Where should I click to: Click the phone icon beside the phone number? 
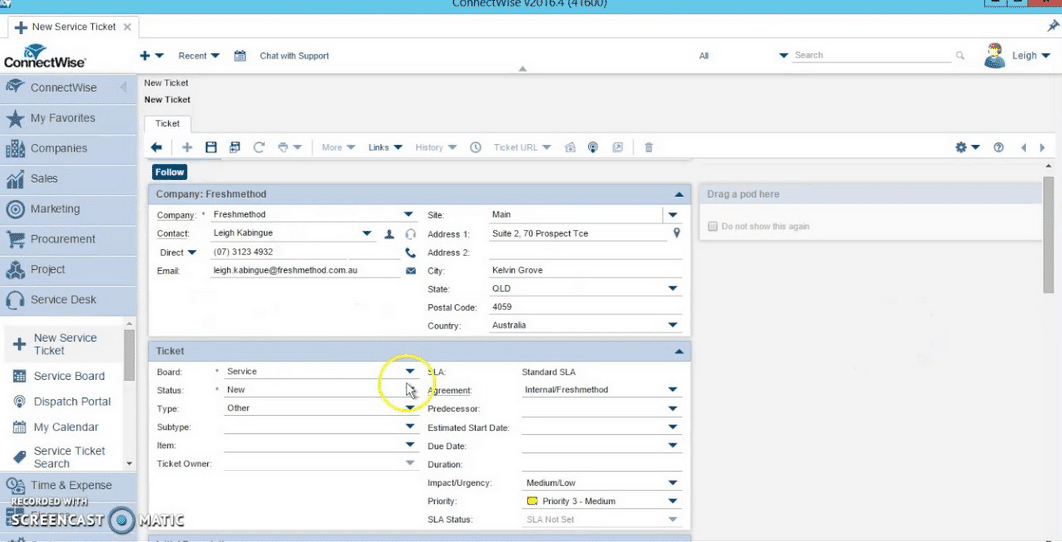coord(410,252)
